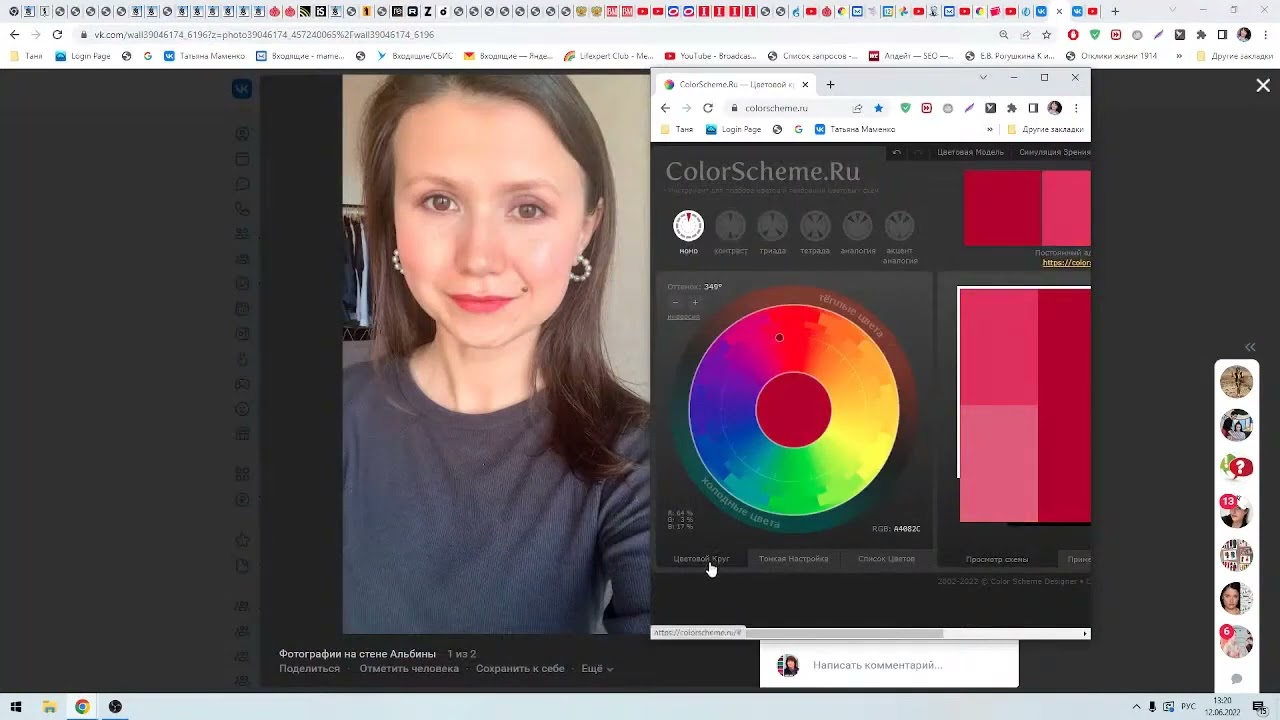Image resolution: width=1280 pixels, height=720 pixels.
Task: Switch to the Тонкая Настройка tab
Action: [x=793, y=559]
